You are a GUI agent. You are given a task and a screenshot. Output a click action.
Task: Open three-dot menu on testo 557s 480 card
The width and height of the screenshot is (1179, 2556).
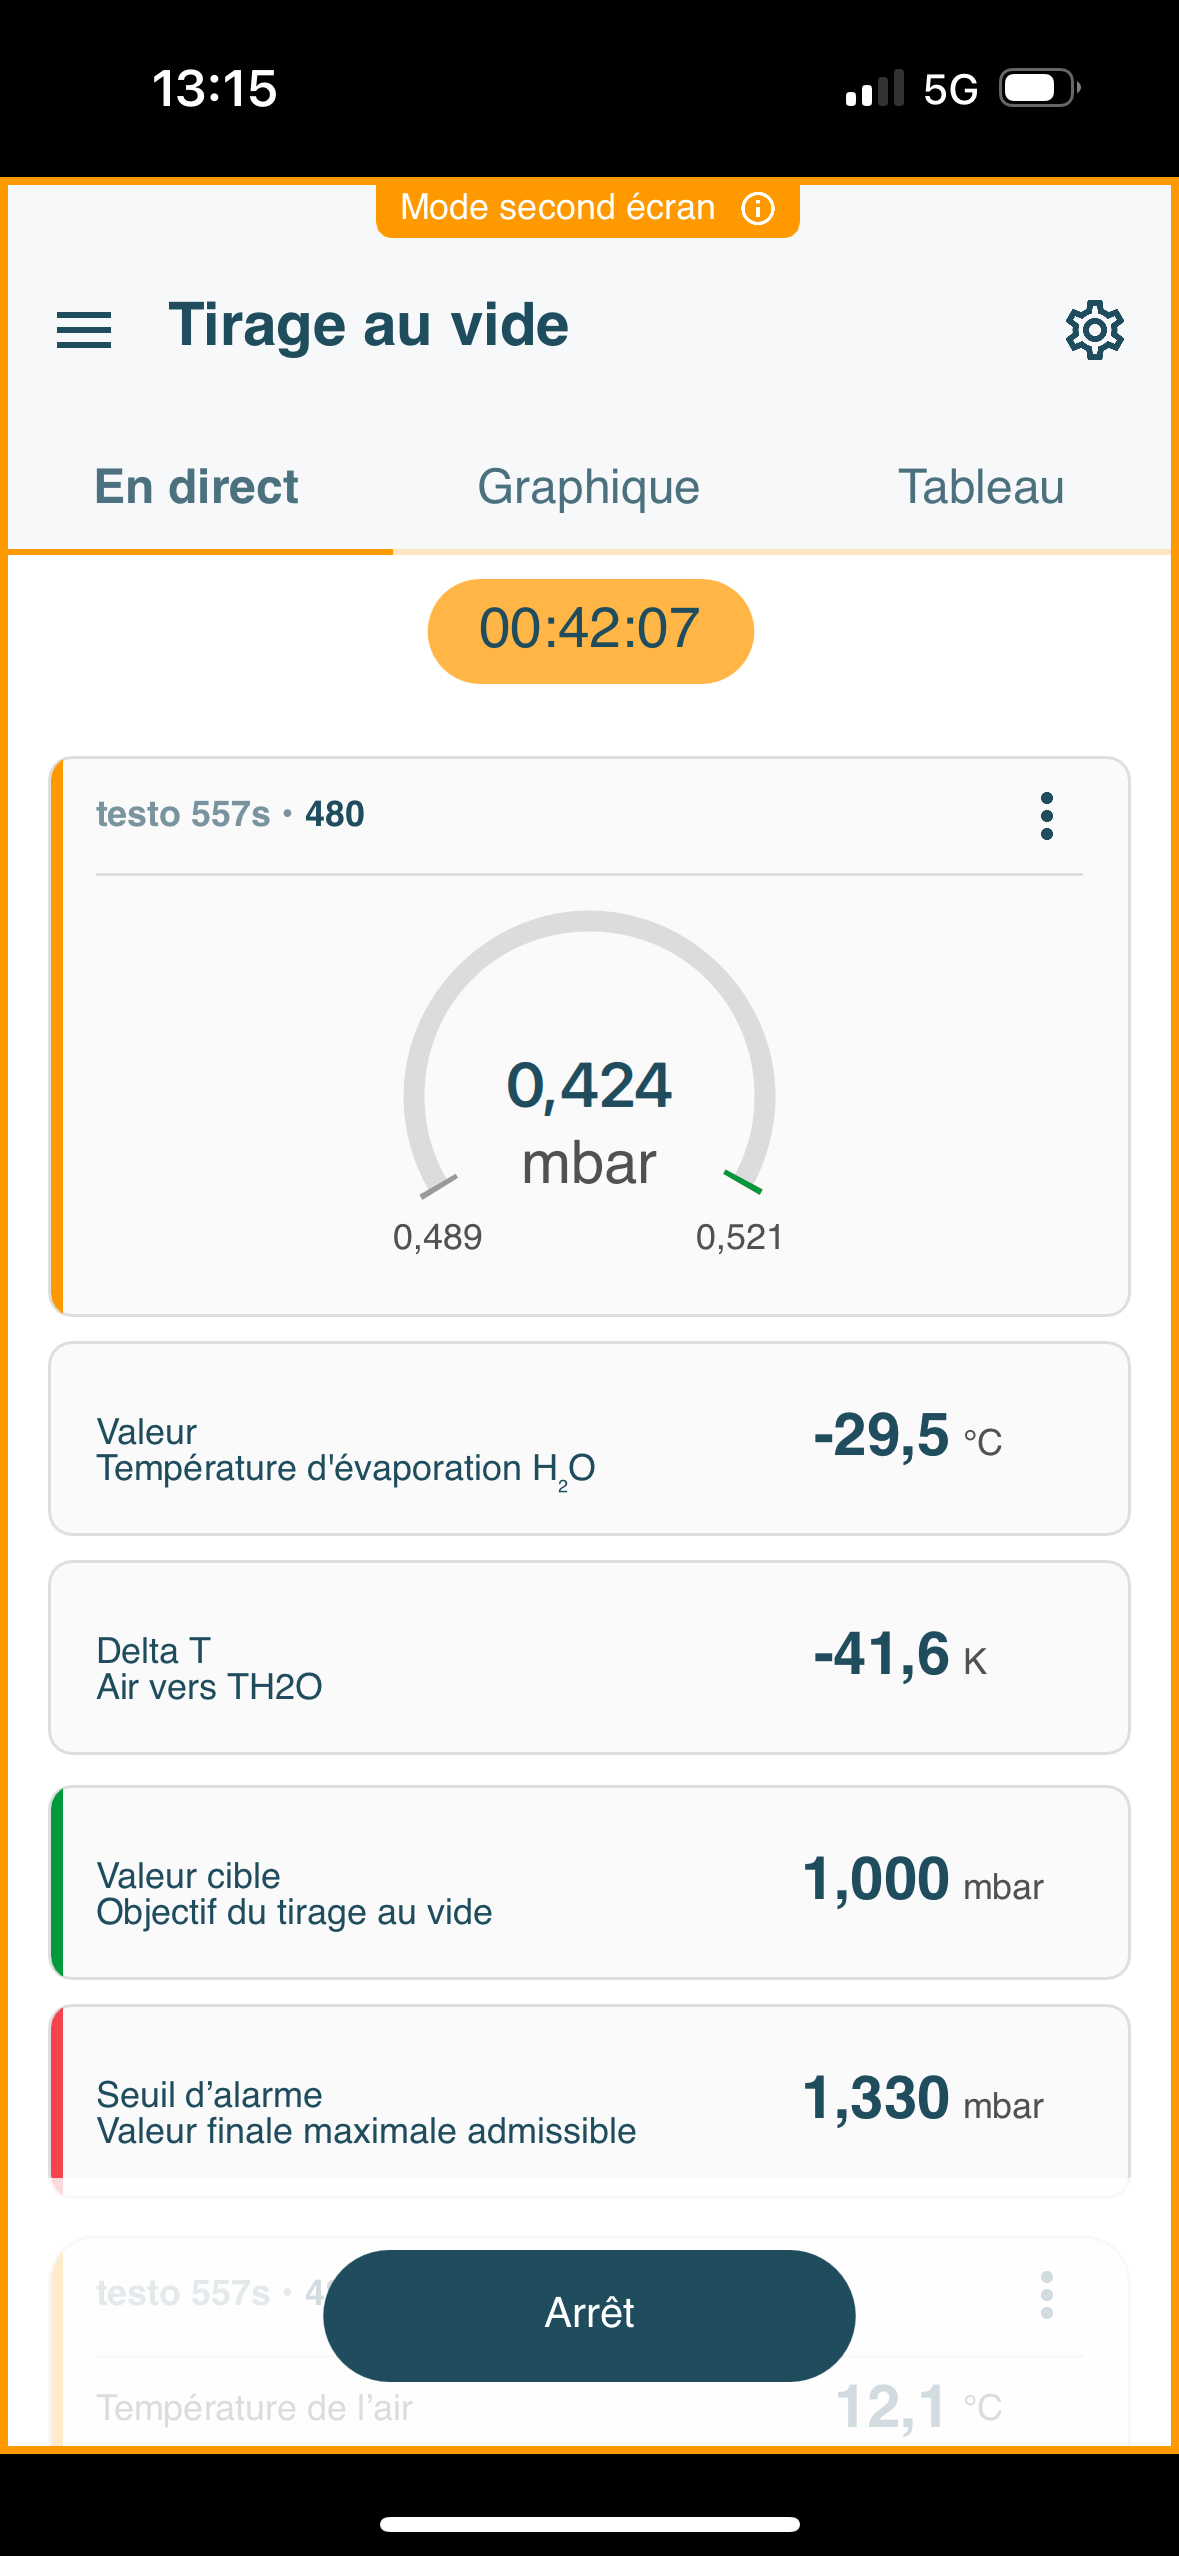[1046, 816]
